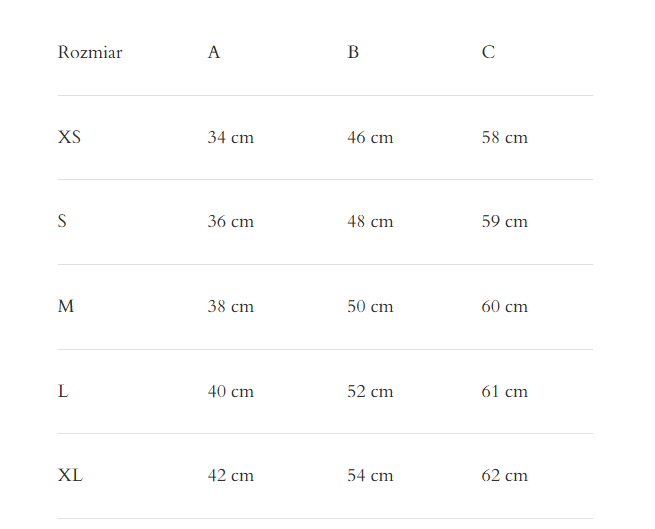Viewport: 655px width, 529px height.
Task: Click the 60 cm cell
Action: [x=504, y=306]
